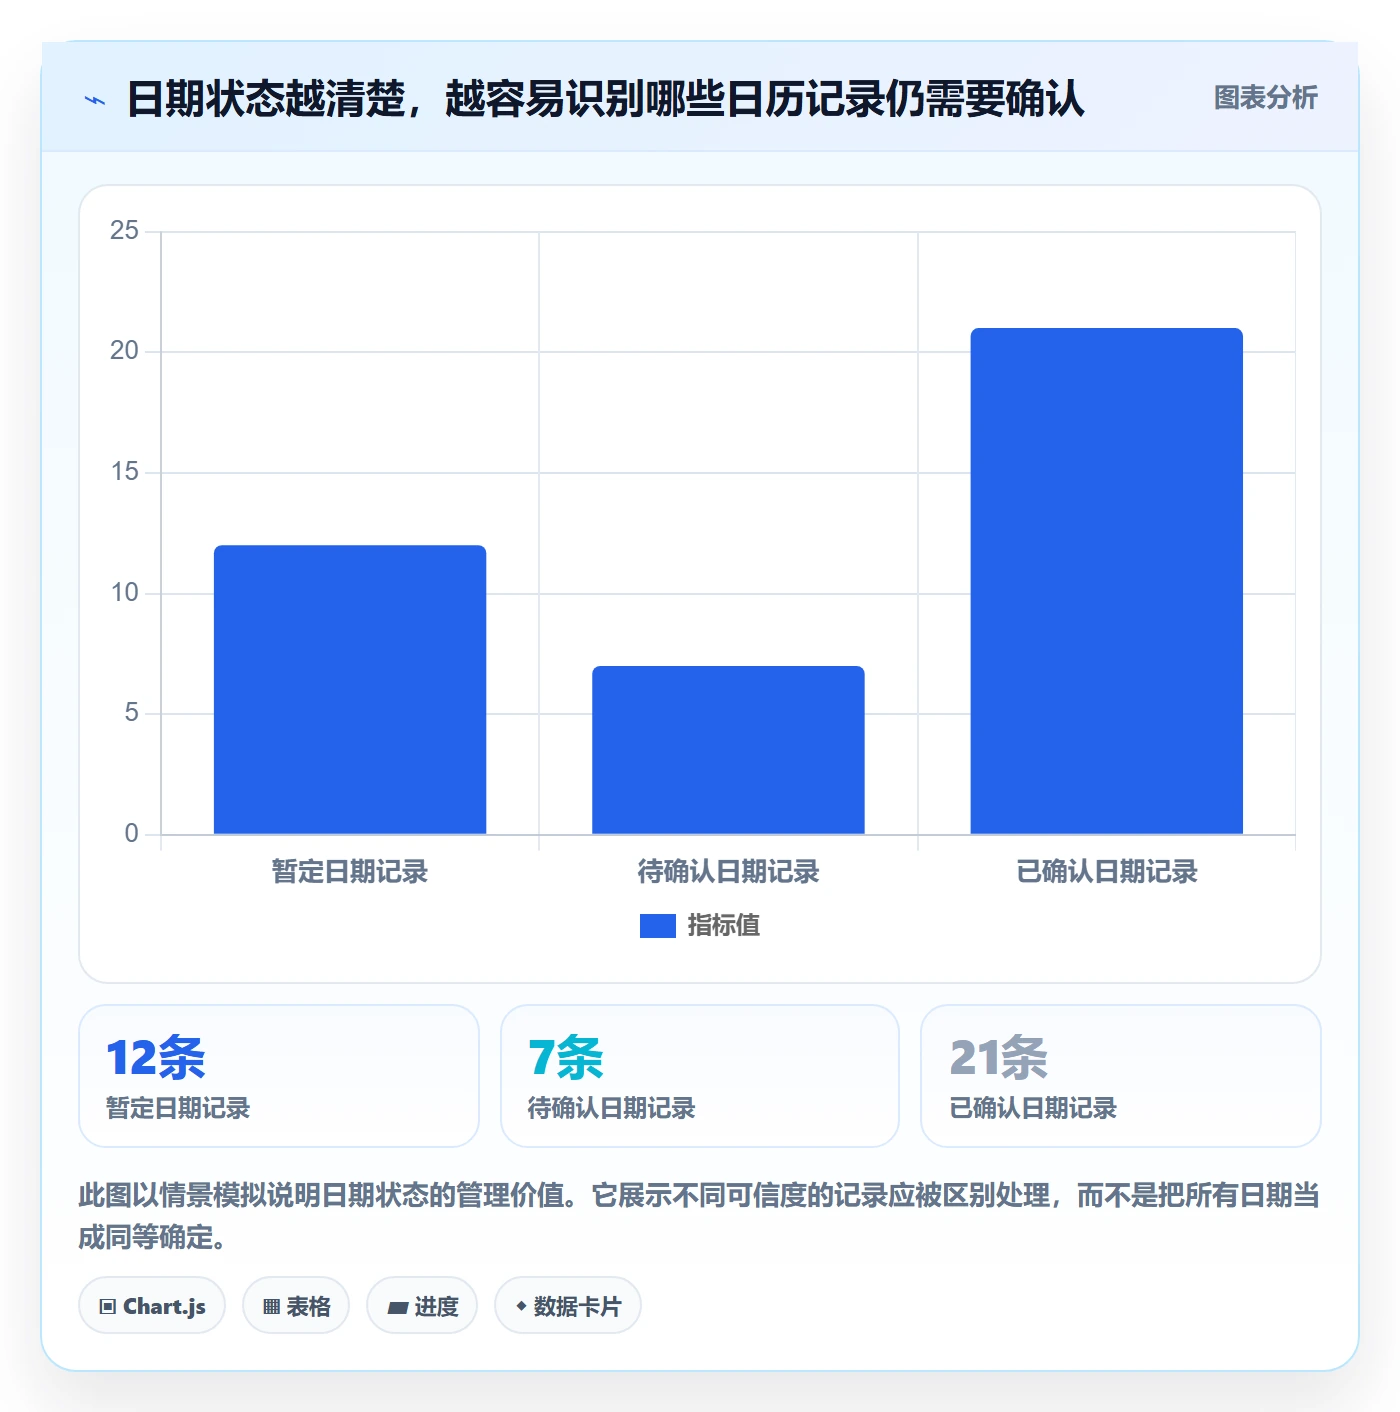1400x1412 pixels.
Task: Click the 图表分析 label in the header
Action: tap(1265, 98)
